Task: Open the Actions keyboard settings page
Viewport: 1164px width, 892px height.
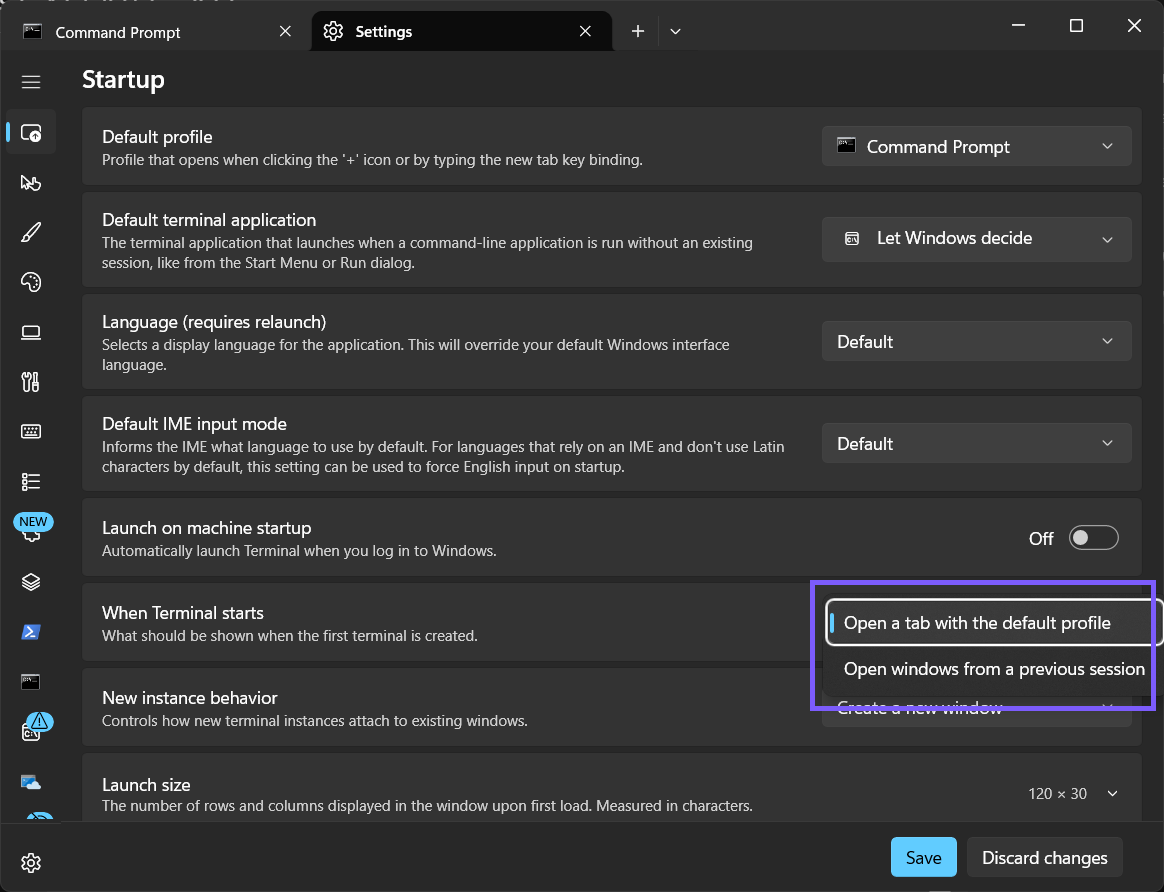Action: (30, 431)
